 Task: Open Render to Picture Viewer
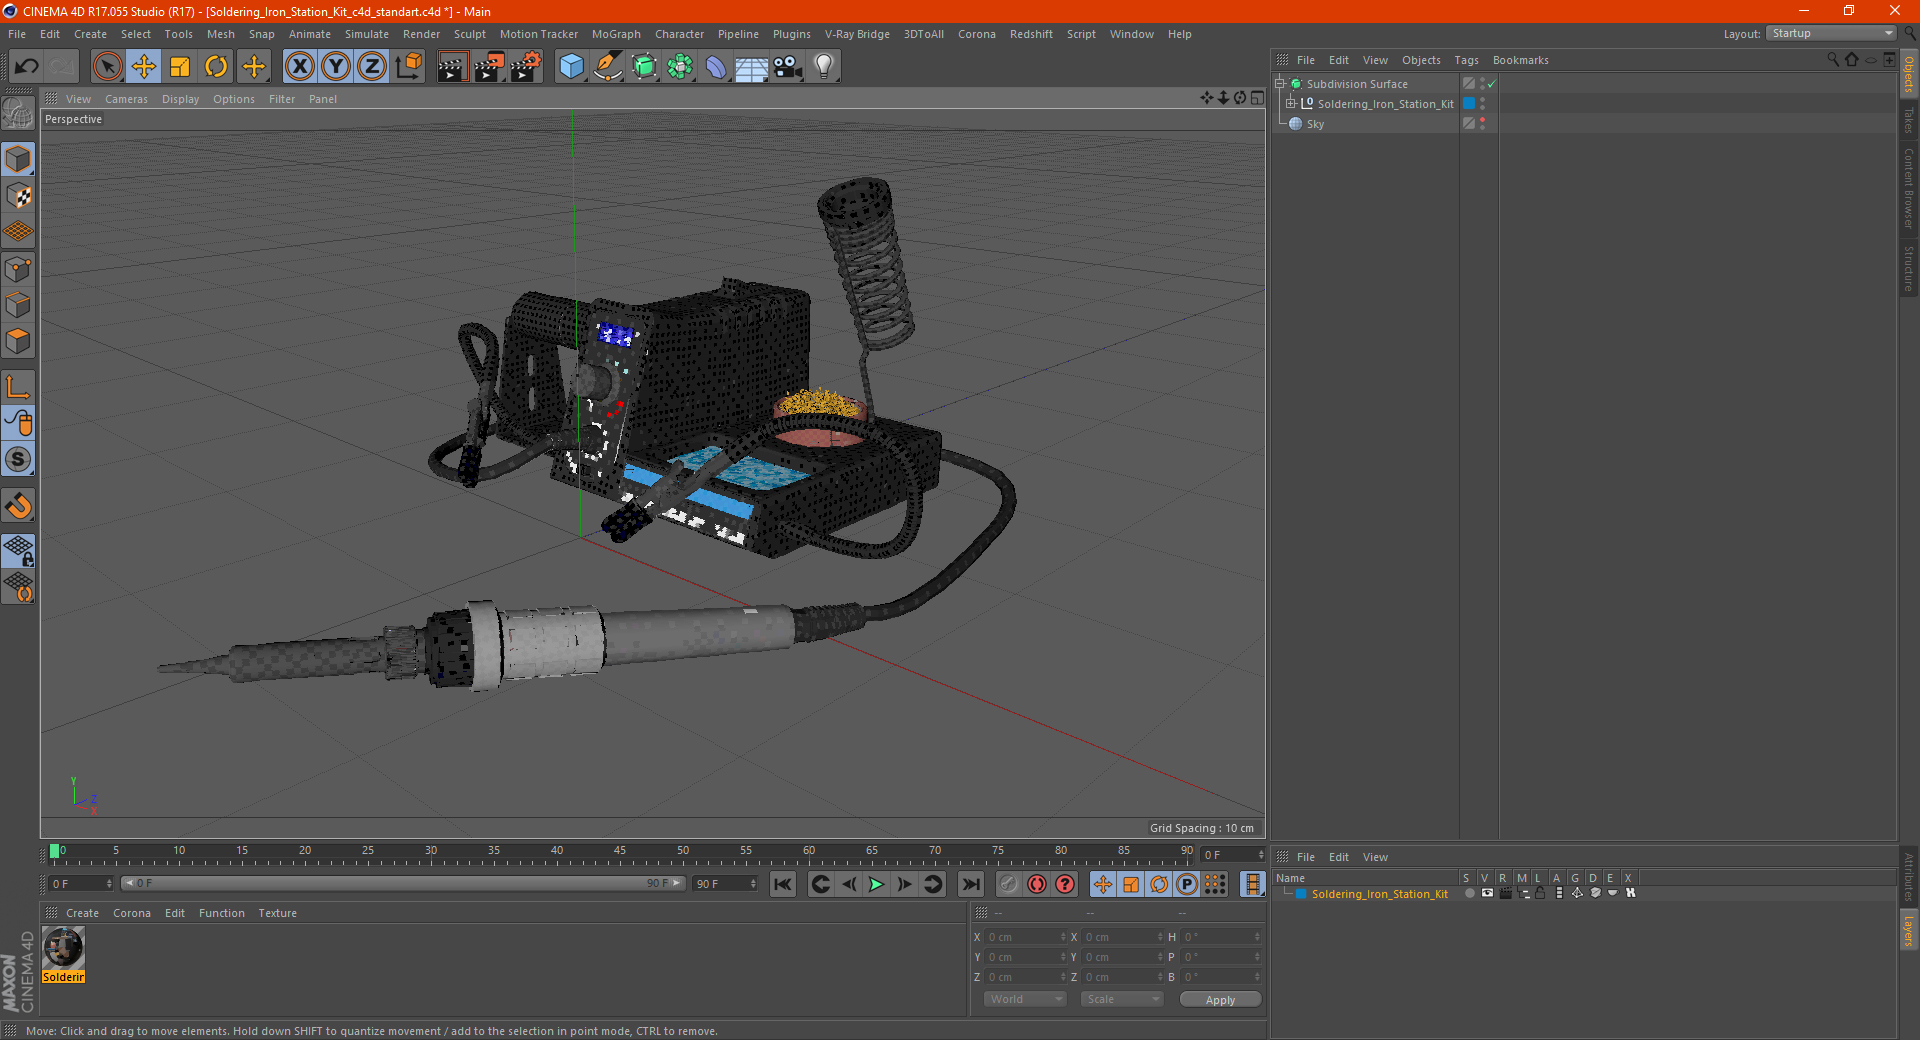pyautogui.click(x=489, y=67)
